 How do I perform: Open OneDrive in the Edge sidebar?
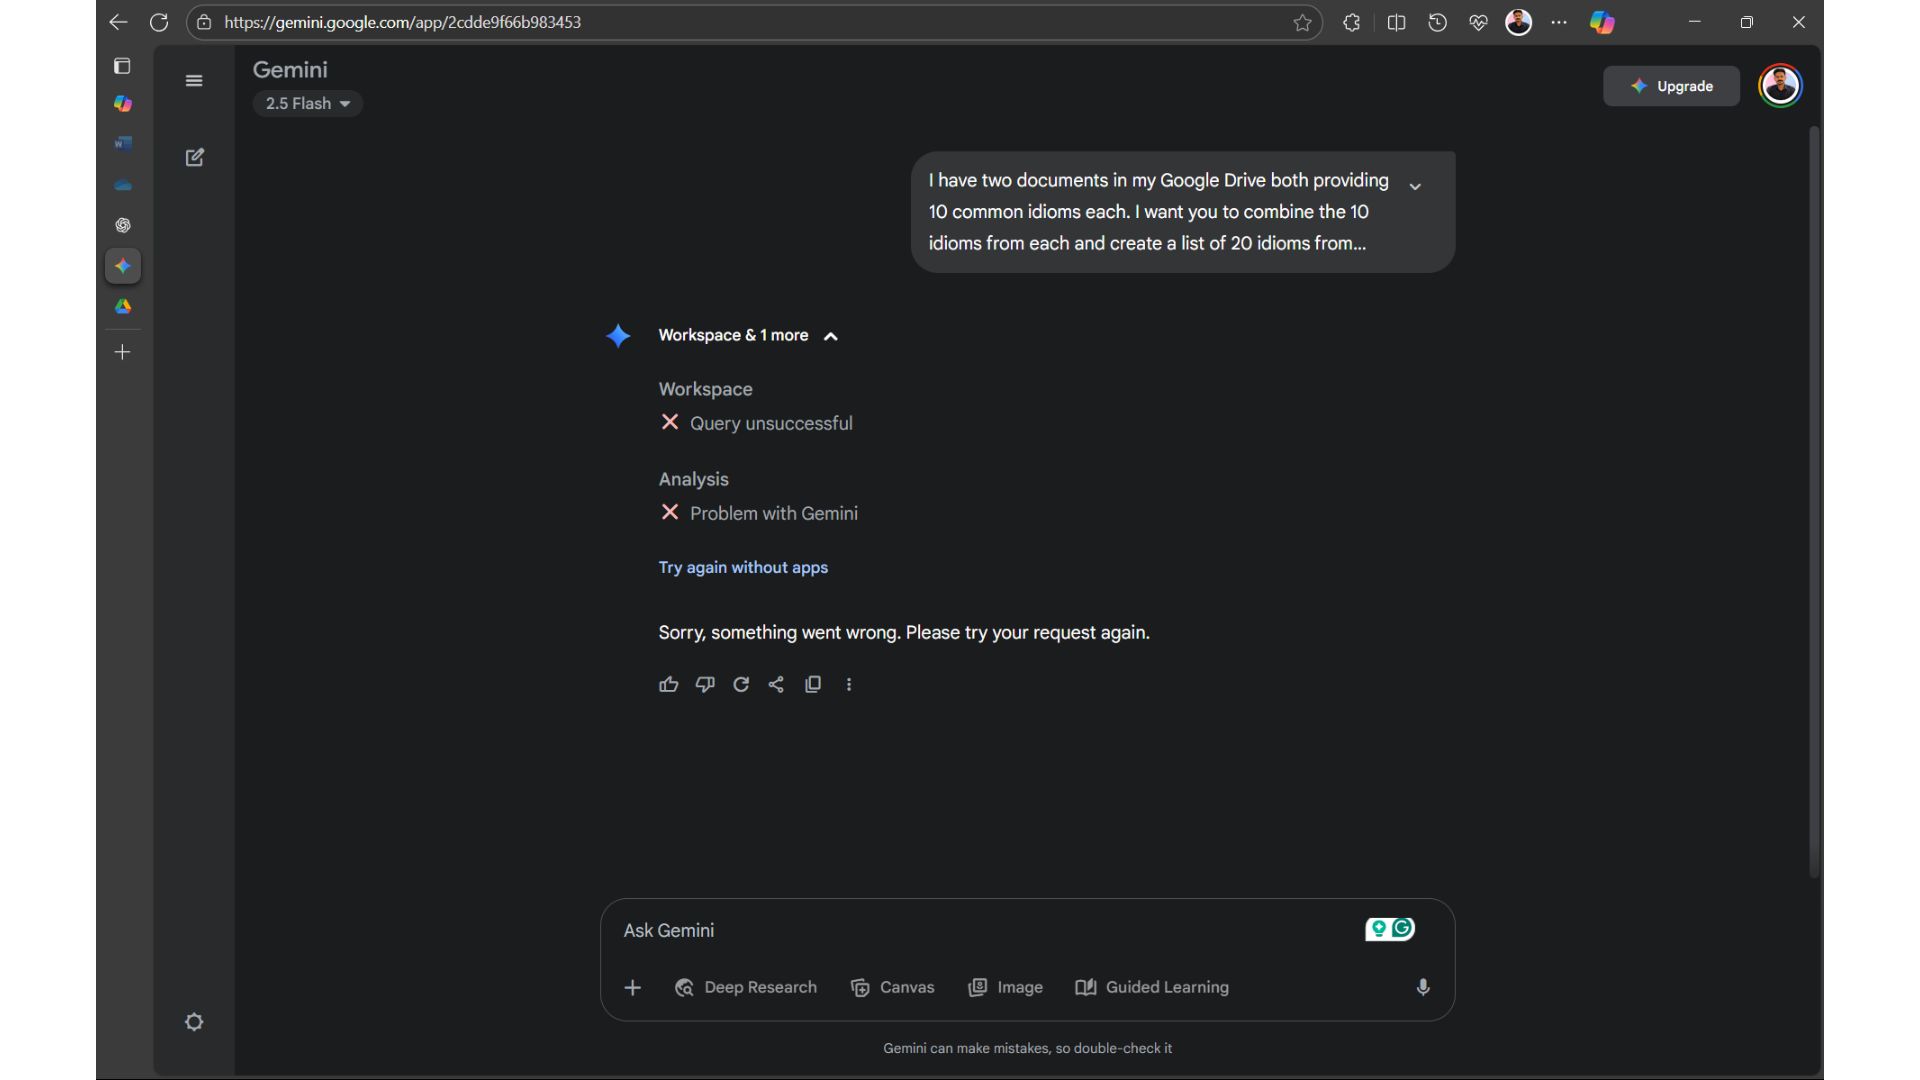pyautogui.click(x=123, y=185)
